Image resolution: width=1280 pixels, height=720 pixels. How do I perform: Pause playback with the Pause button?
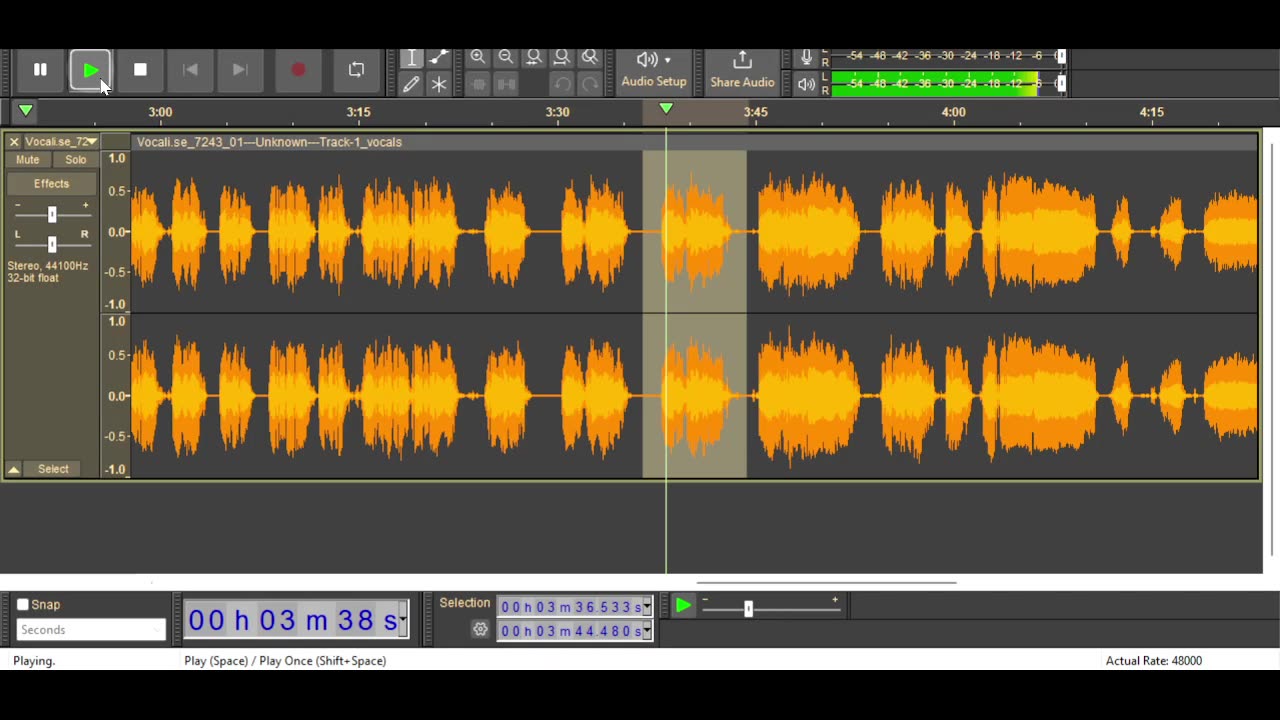pyautogui.click(x=40, y=70)
